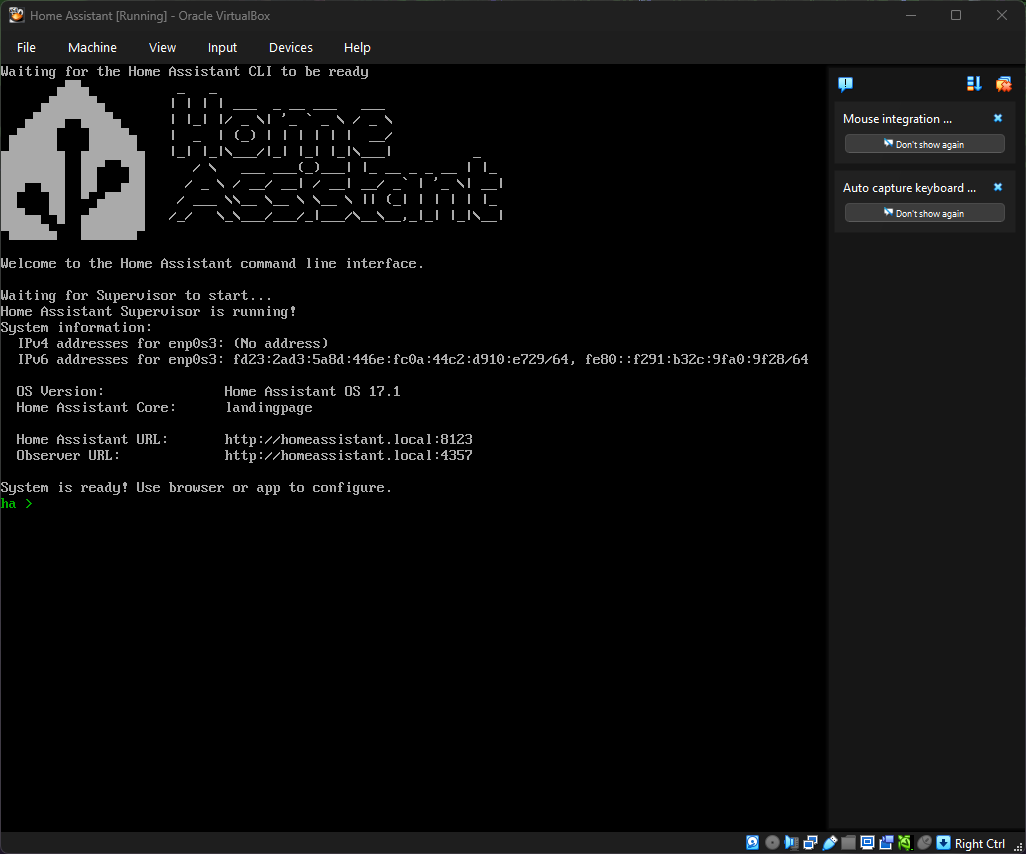Open the Devices menu
The height and width of the screenshot is (854, 1026).
click(x=290, y=47)
